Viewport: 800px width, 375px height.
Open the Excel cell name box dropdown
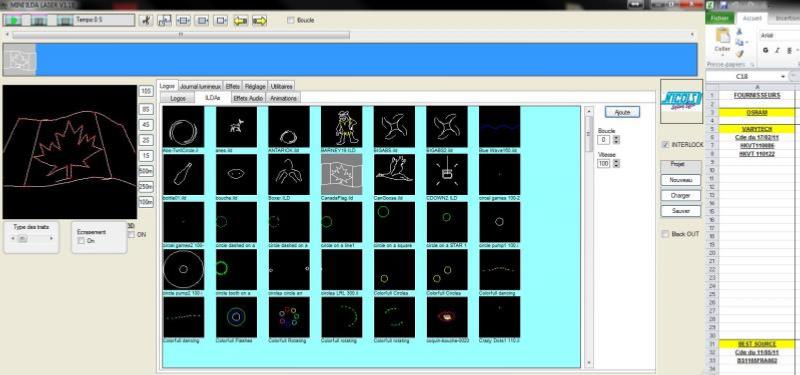point(784,76)
